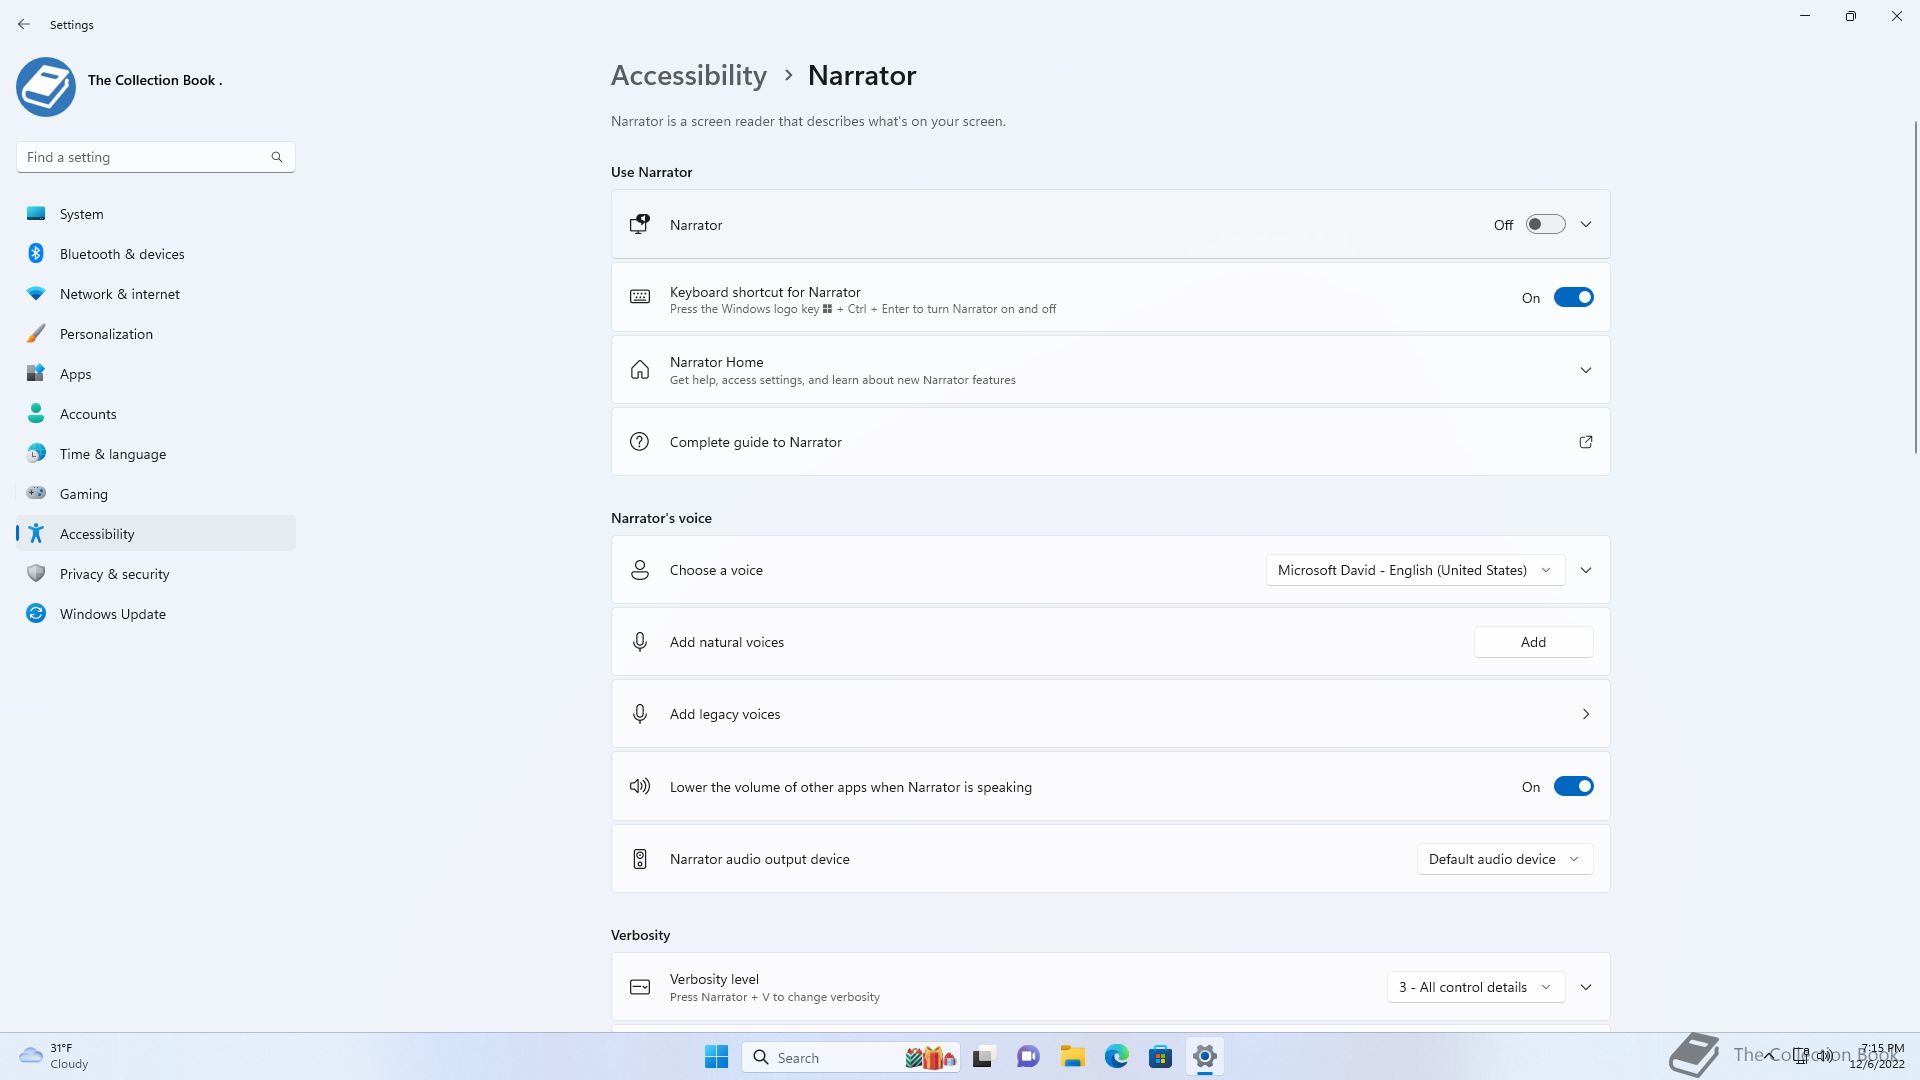Expand the Narrator Home section
The width and height of the screenshot is (1920, 1080).
coord(1585,370)
